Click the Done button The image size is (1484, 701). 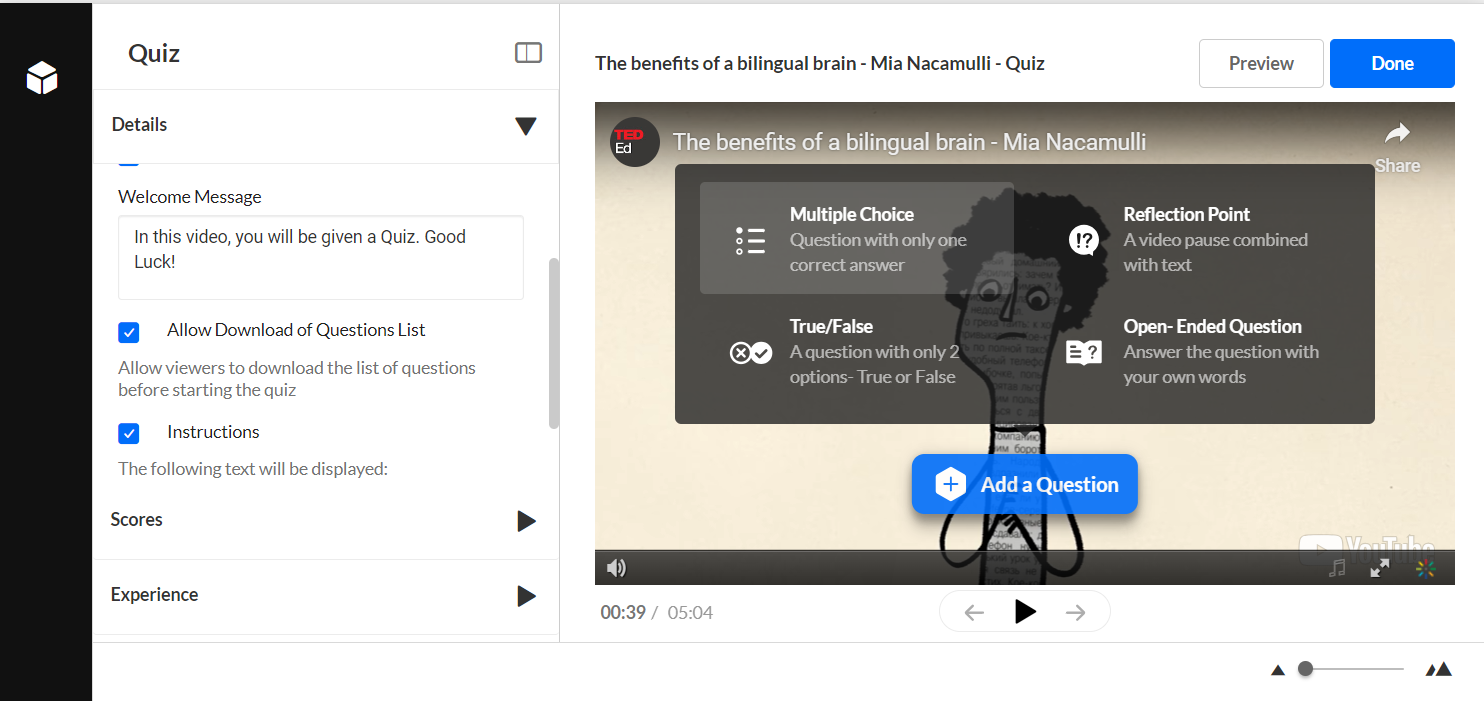1392,63
